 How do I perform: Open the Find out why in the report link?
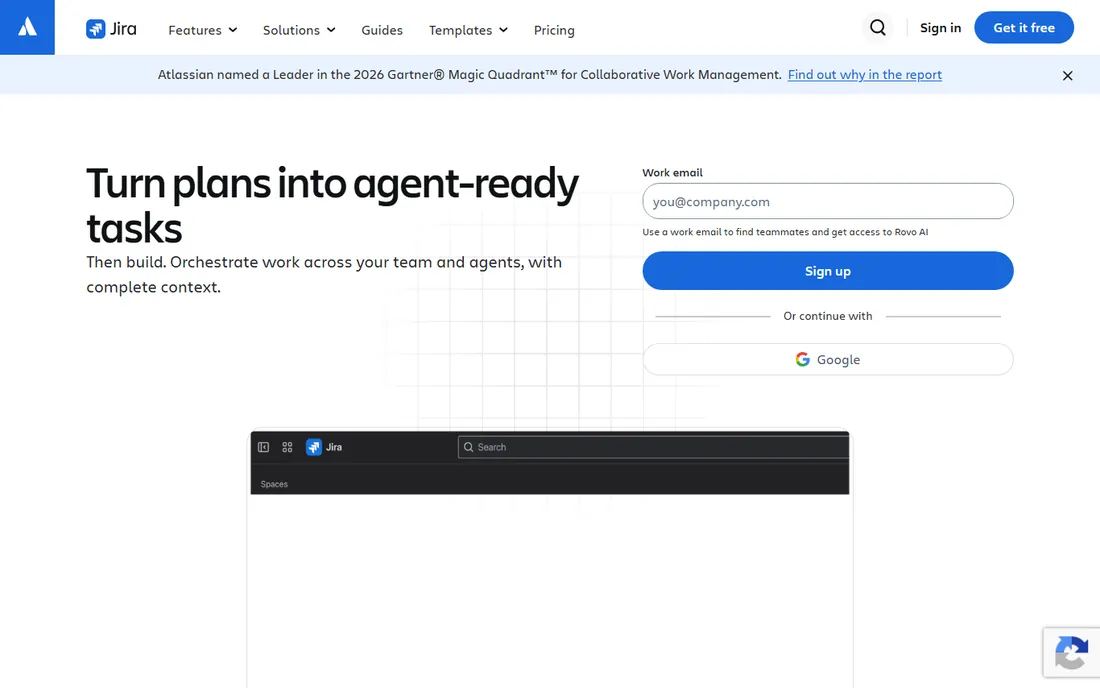pos(864,74)
